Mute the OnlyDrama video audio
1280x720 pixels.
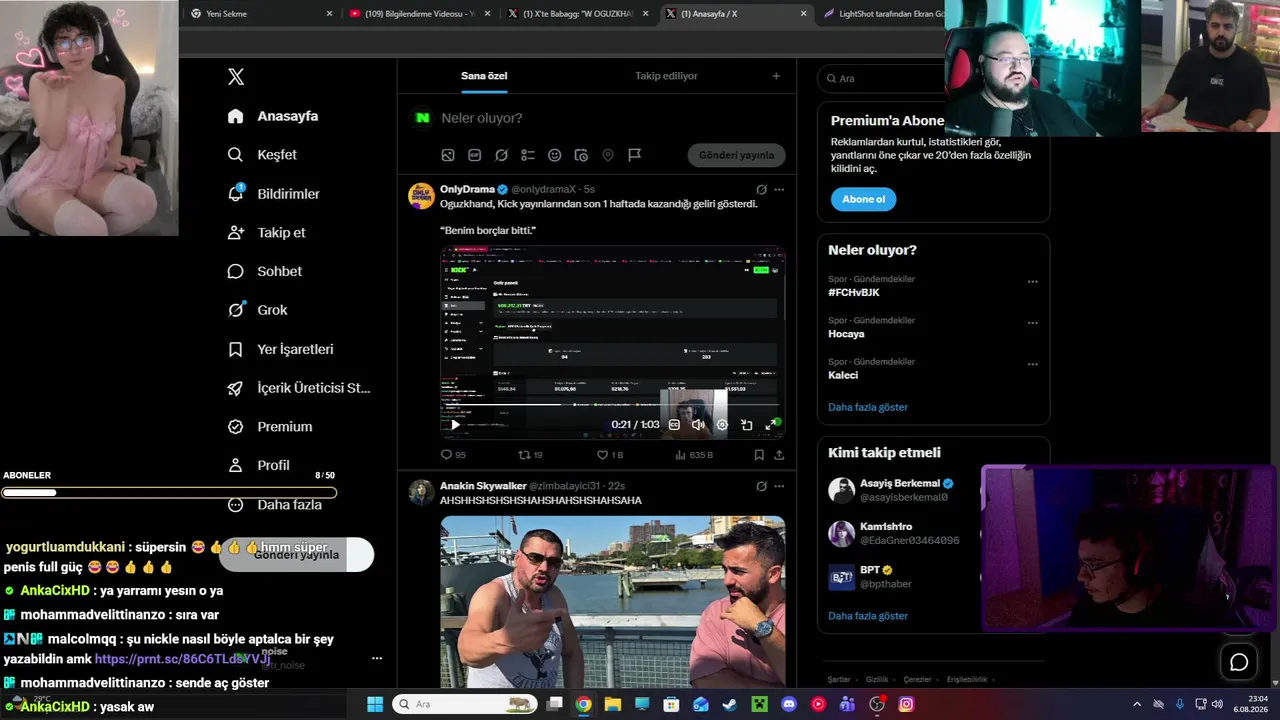(698, 425)
